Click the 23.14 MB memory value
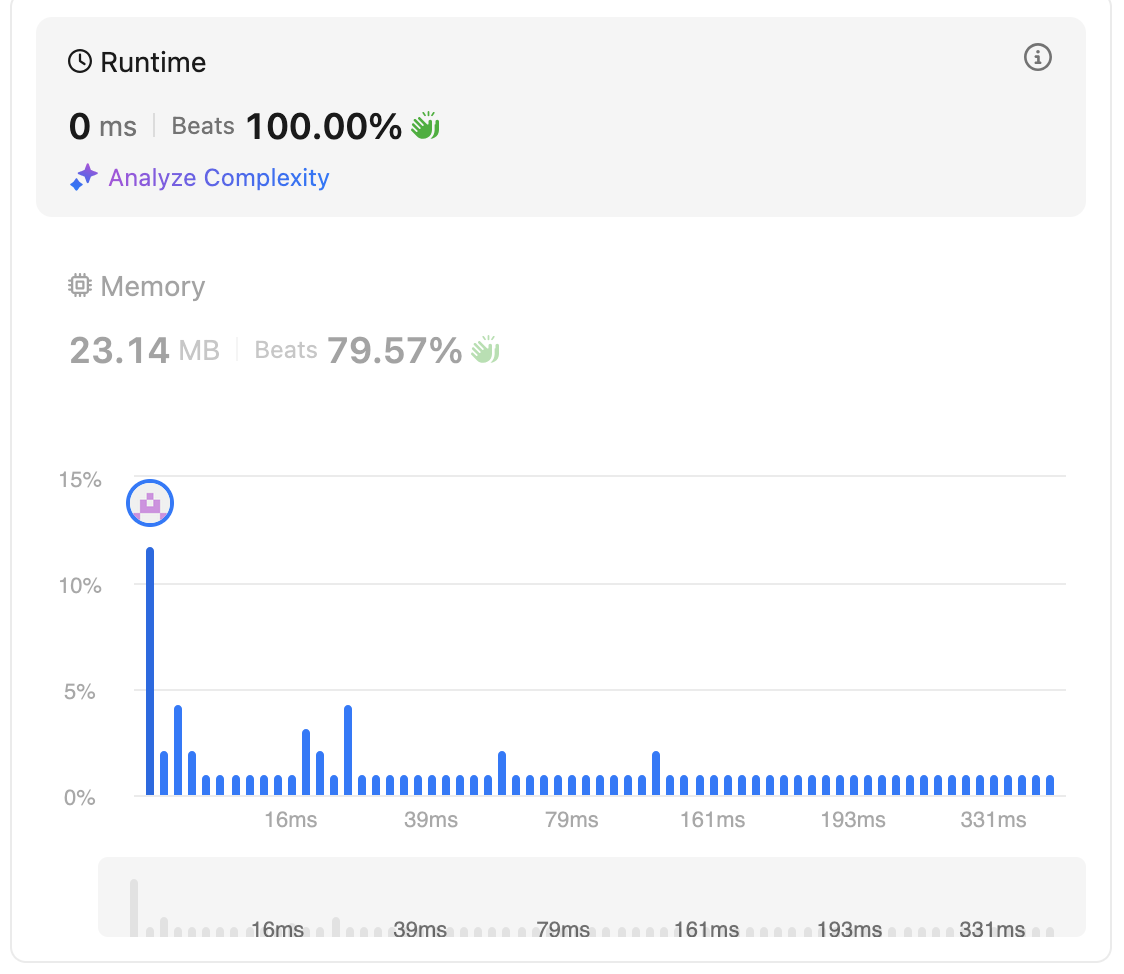This screenshot has height=974, width=1124. click(x=144, y=350)
